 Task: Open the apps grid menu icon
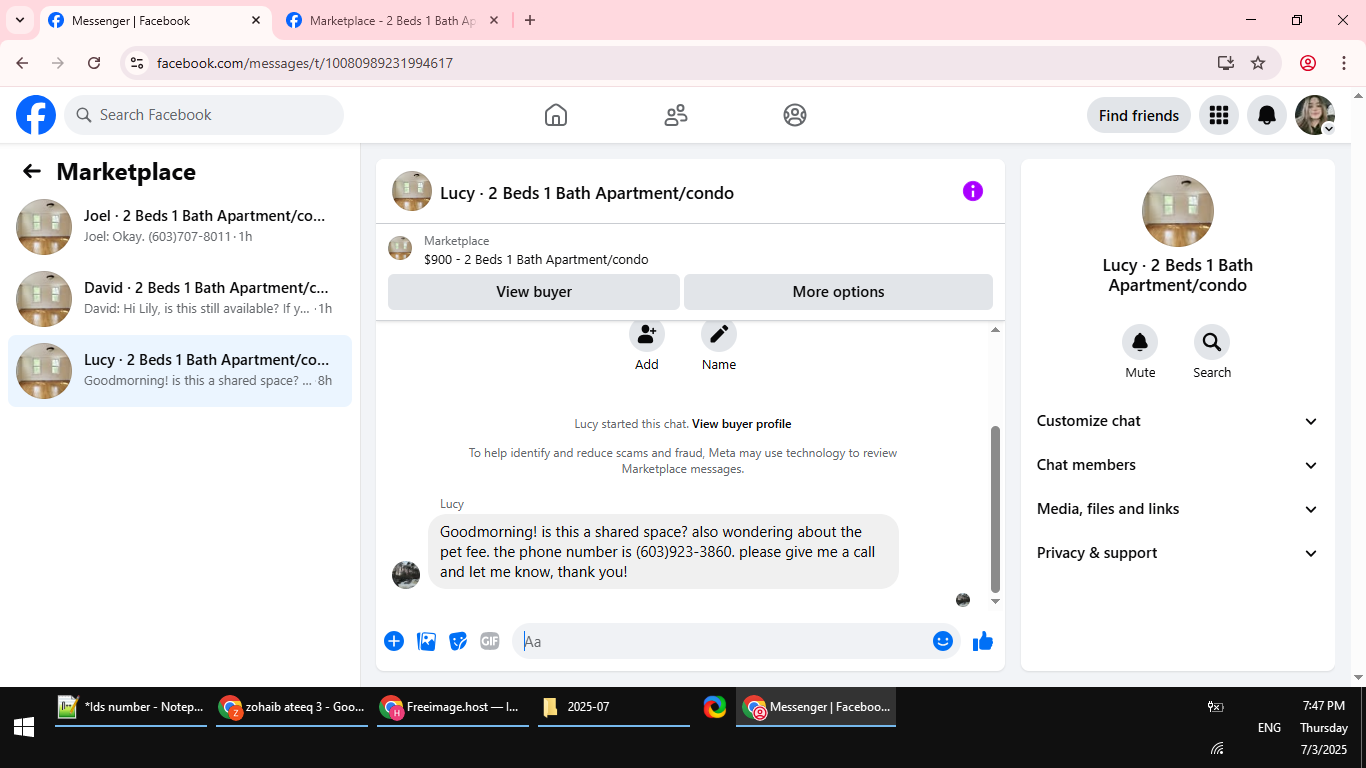(1218, 115)
